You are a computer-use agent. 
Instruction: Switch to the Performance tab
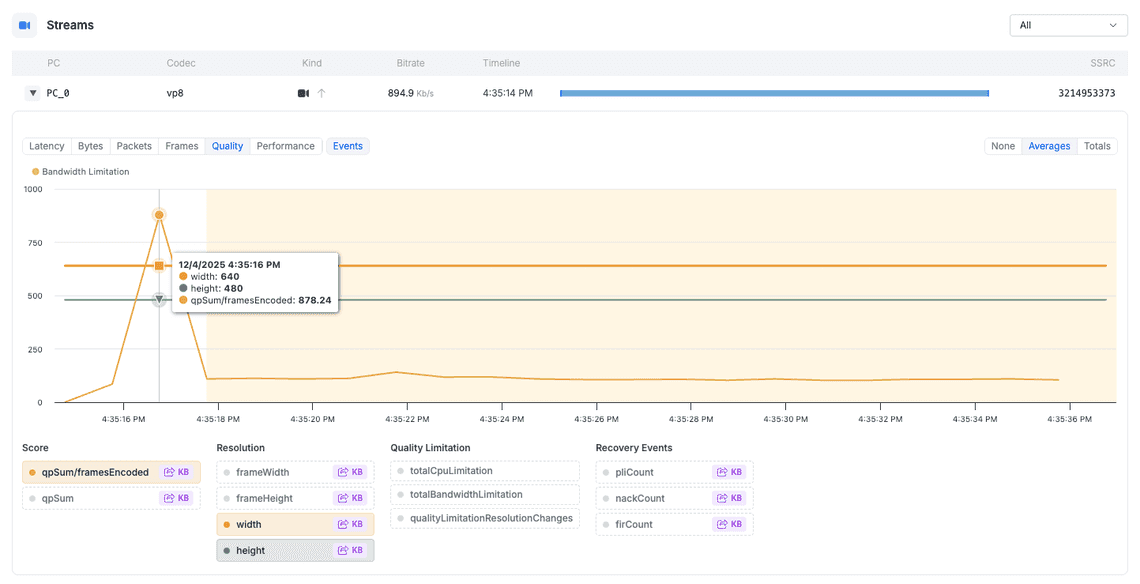coord(285,146)
